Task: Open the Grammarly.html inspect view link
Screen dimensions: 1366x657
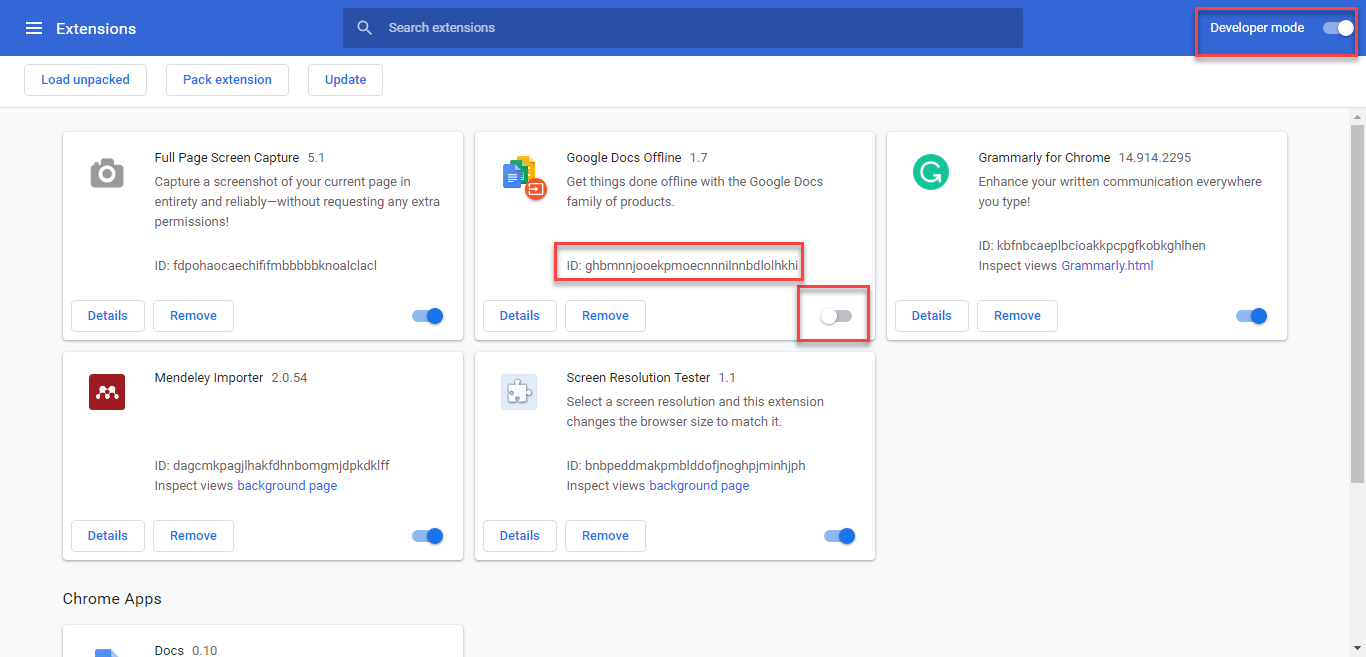Action: 1107,265
